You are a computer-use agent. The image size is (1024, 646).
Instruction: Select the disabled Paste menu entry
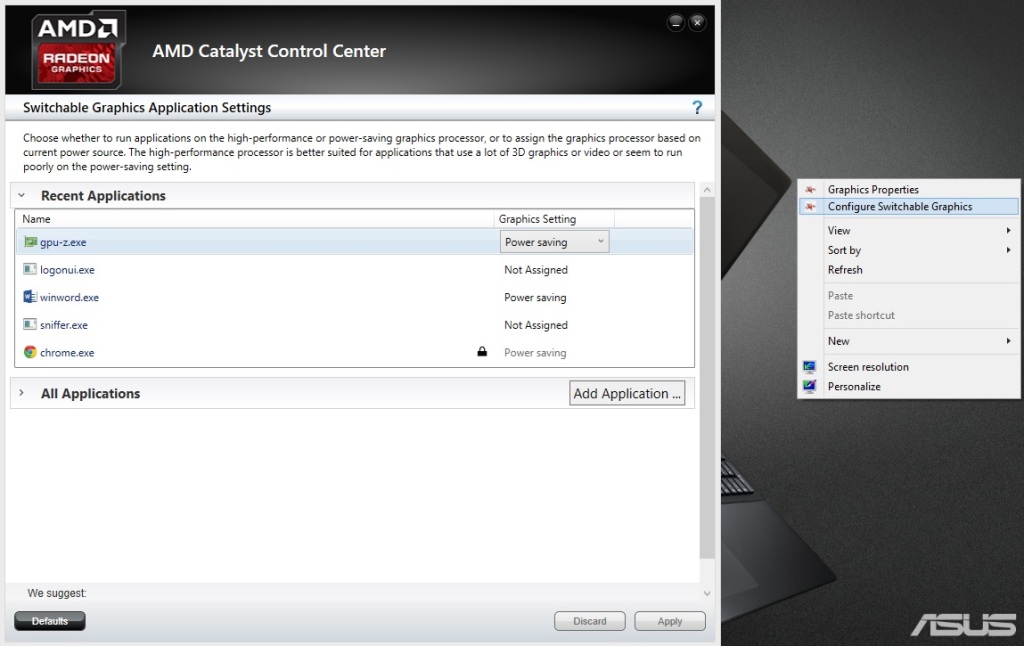click(840, 296)
